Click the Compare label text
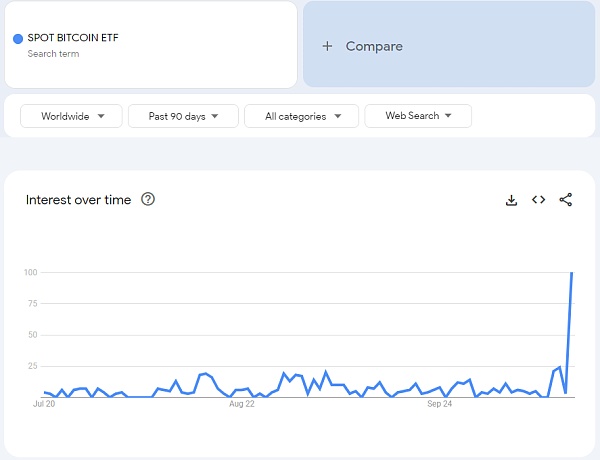This screenshot has height=460, width=600. tap(374, 46)
